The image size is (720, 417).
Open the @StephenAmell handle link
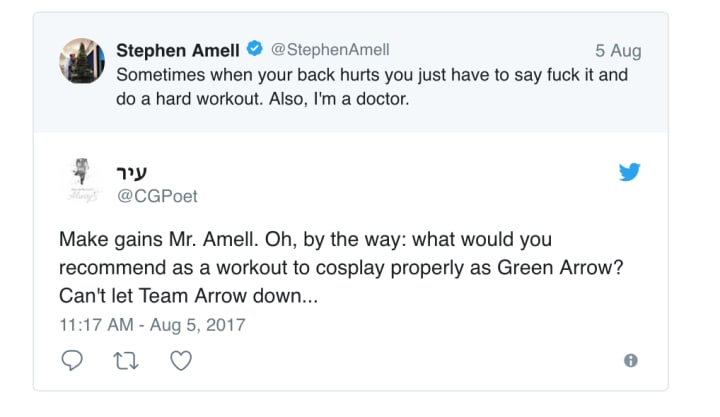[330, 50]
